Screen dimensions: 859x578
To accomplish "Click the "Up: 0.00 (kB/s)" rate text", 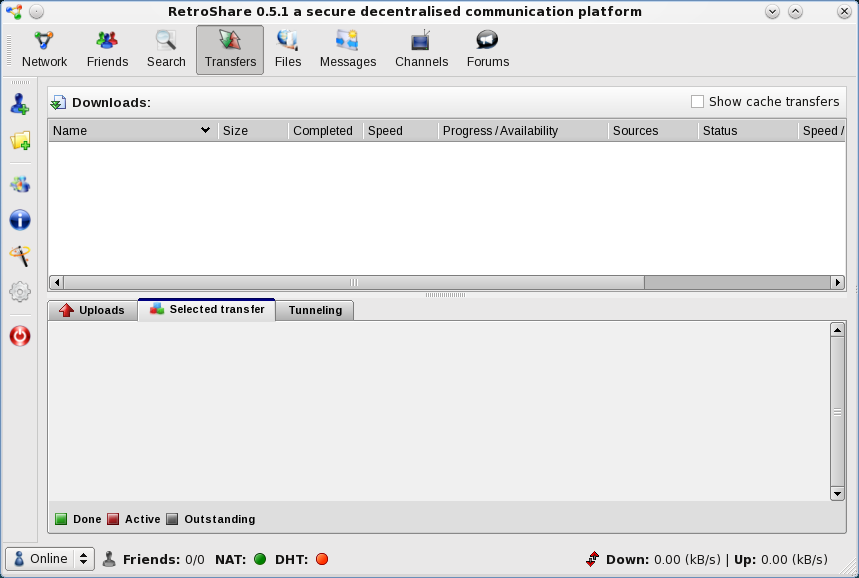I will 781,559.
